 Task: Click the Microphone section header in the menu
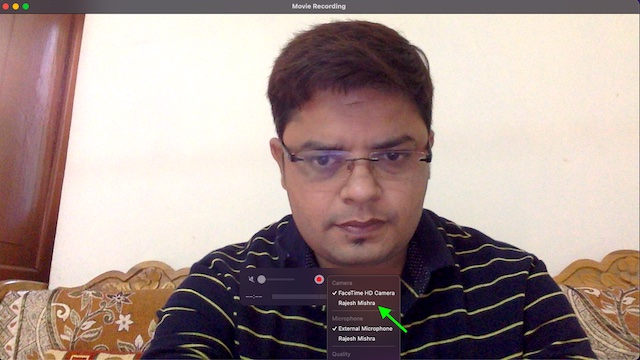(347, 318)
